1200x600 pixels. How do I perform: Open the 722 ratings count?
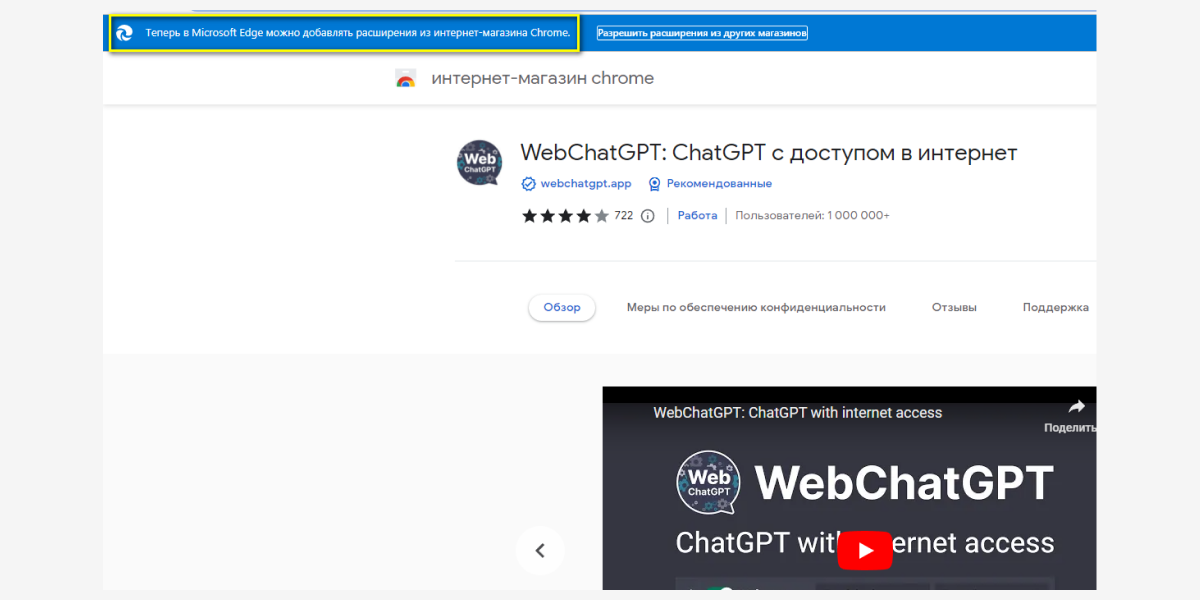coord(623,216)
